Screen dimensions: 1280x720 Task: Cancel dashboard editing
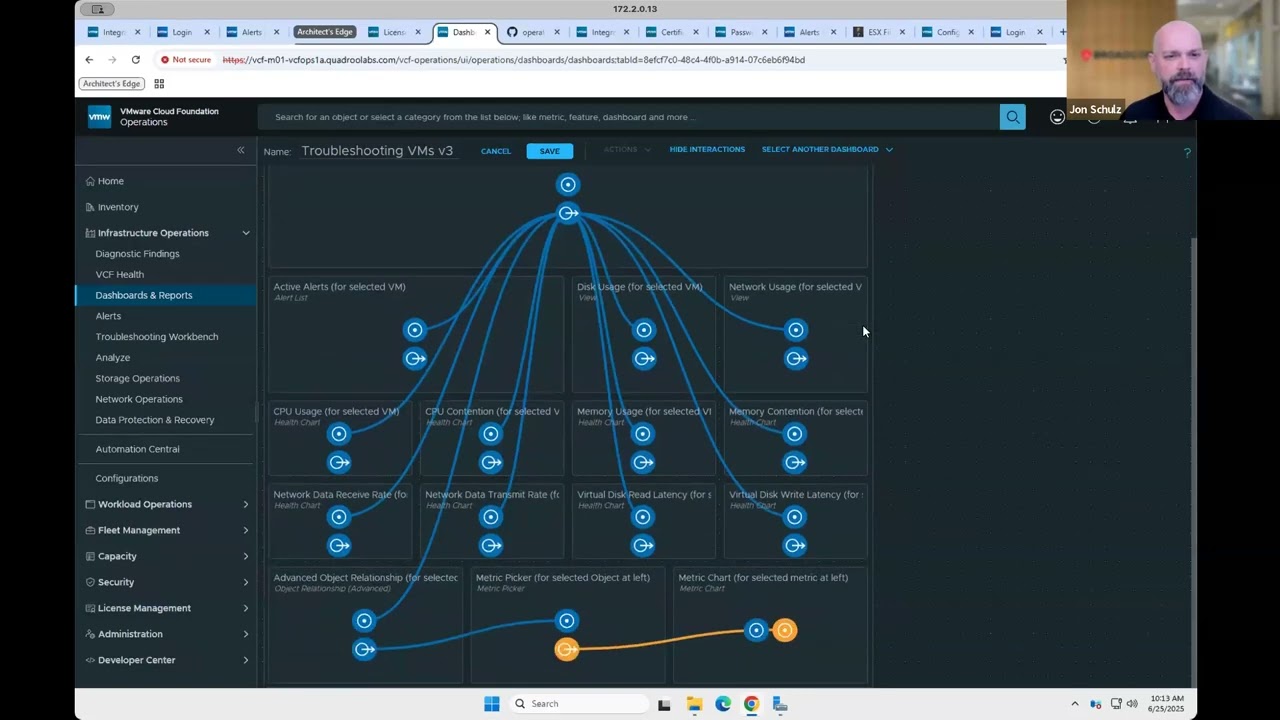click(495, 151)
